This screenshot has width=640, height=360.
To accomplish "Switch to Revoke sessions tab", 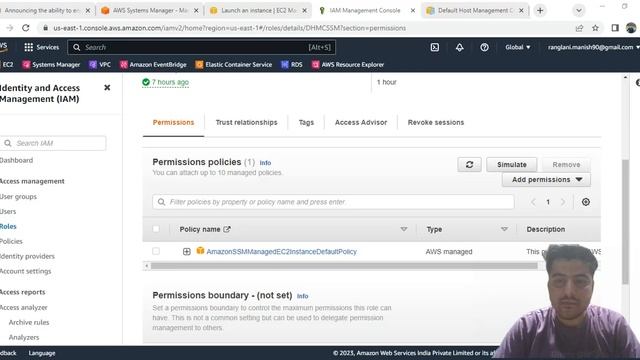I will [436, 122].
